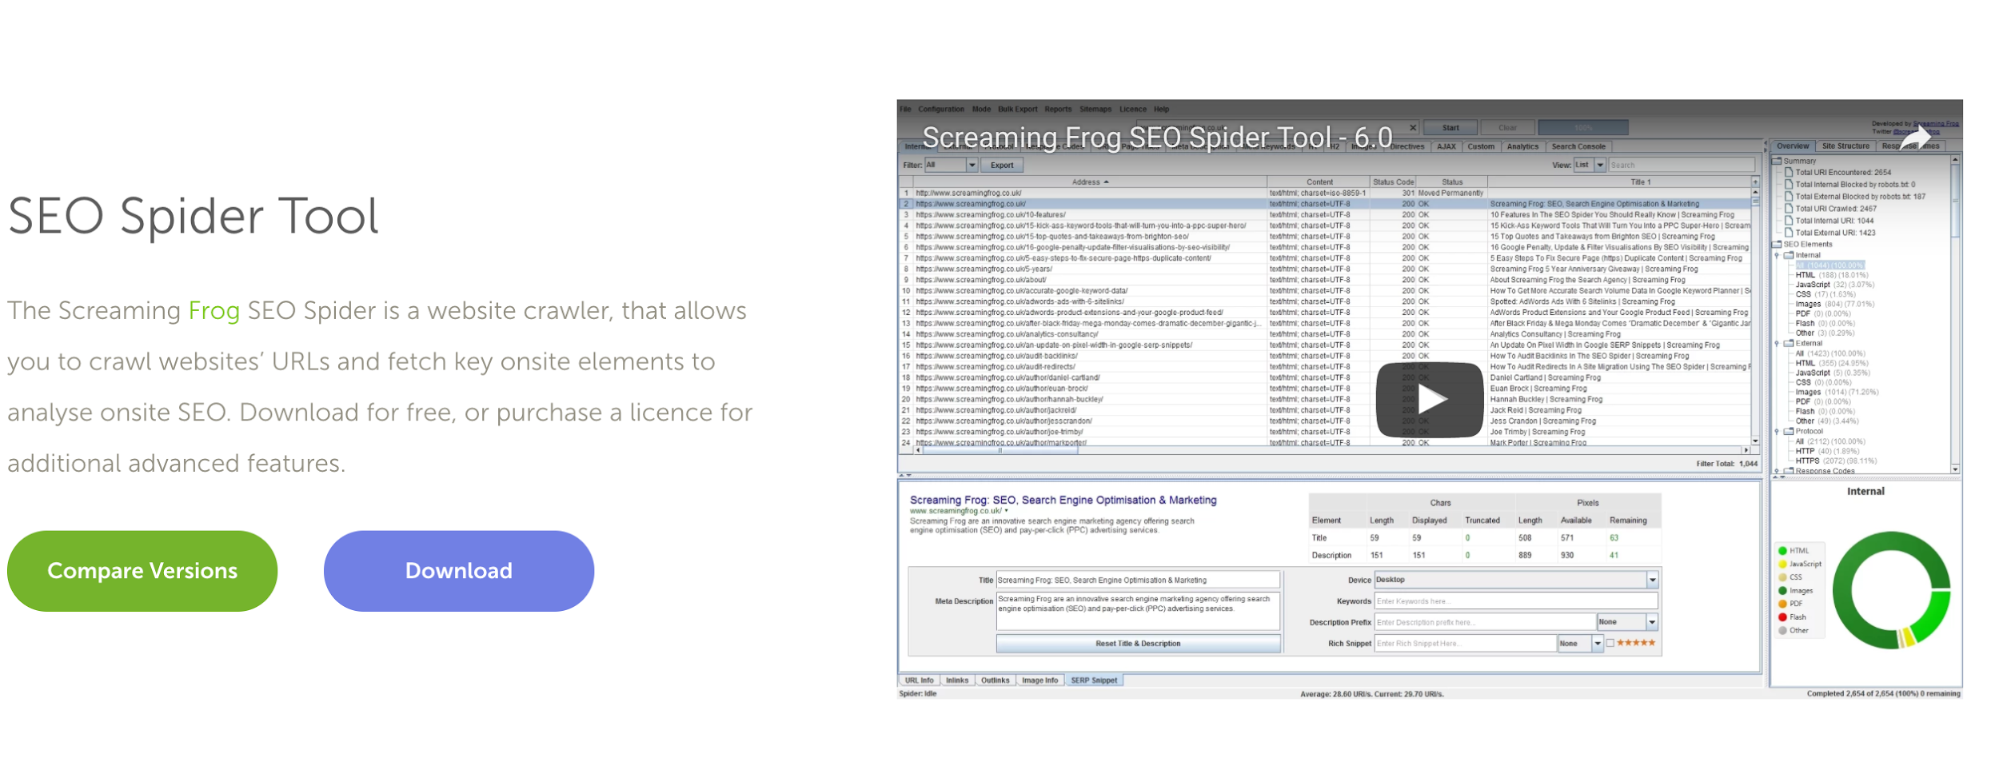Play the Screaming Frog SEO Spider video

(1429, 399)
